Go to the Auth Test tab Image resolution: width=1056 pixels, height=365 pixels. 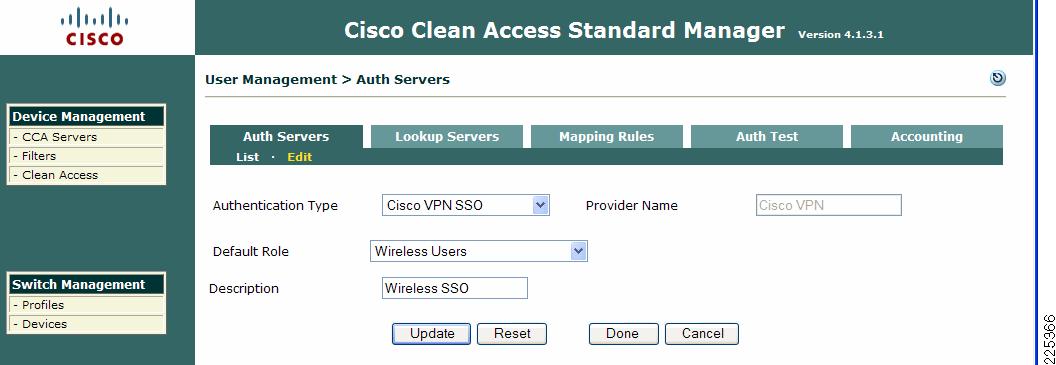(766, 137)
